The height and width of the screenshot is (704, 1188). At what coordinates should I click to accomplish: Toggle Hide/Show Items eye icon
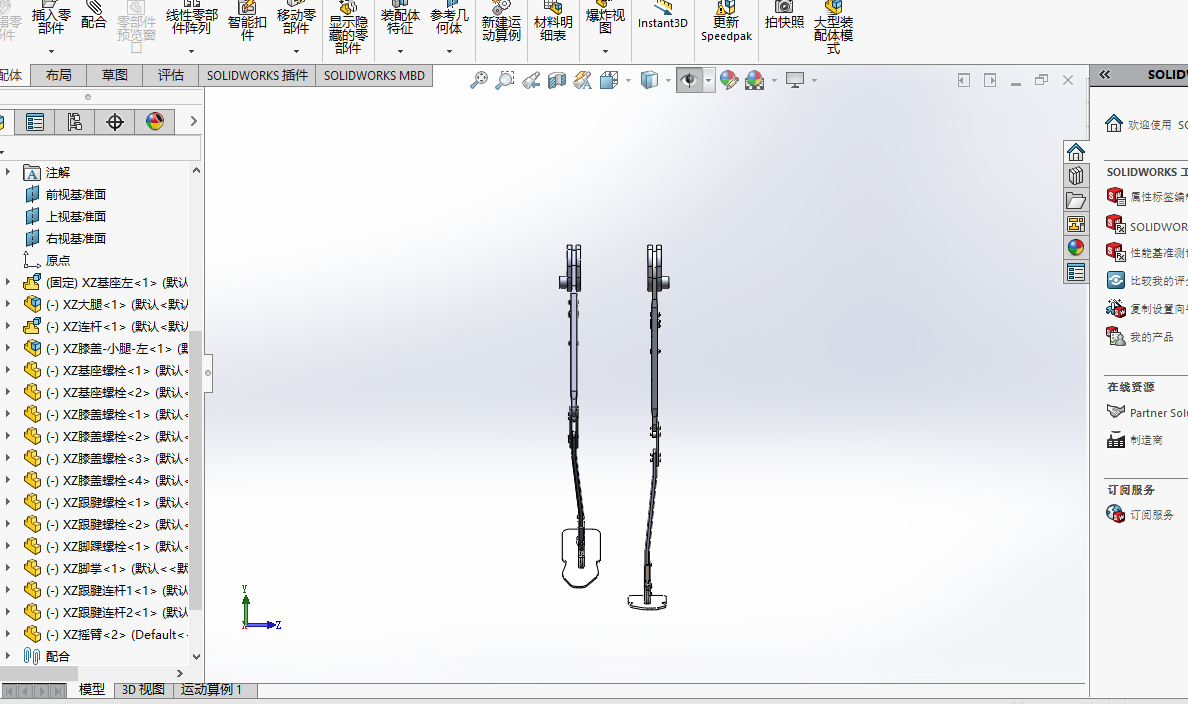point(689,80)
